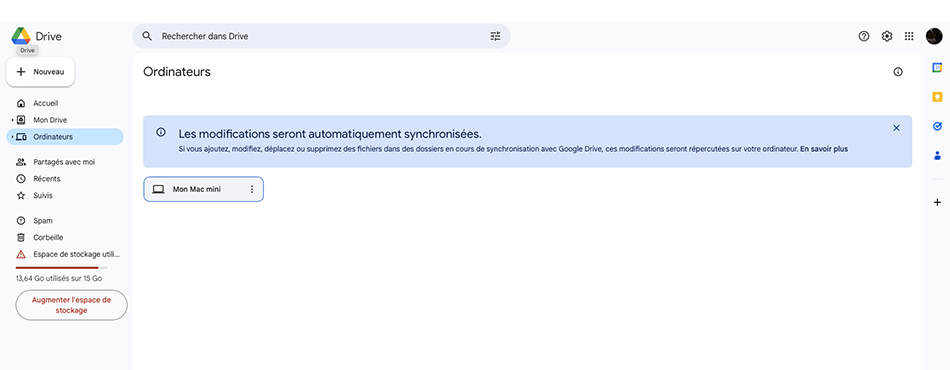Image resolution: width=950 pixels, height=370 pixels.
Task: Click the Nouveau button
Action: 40,72
